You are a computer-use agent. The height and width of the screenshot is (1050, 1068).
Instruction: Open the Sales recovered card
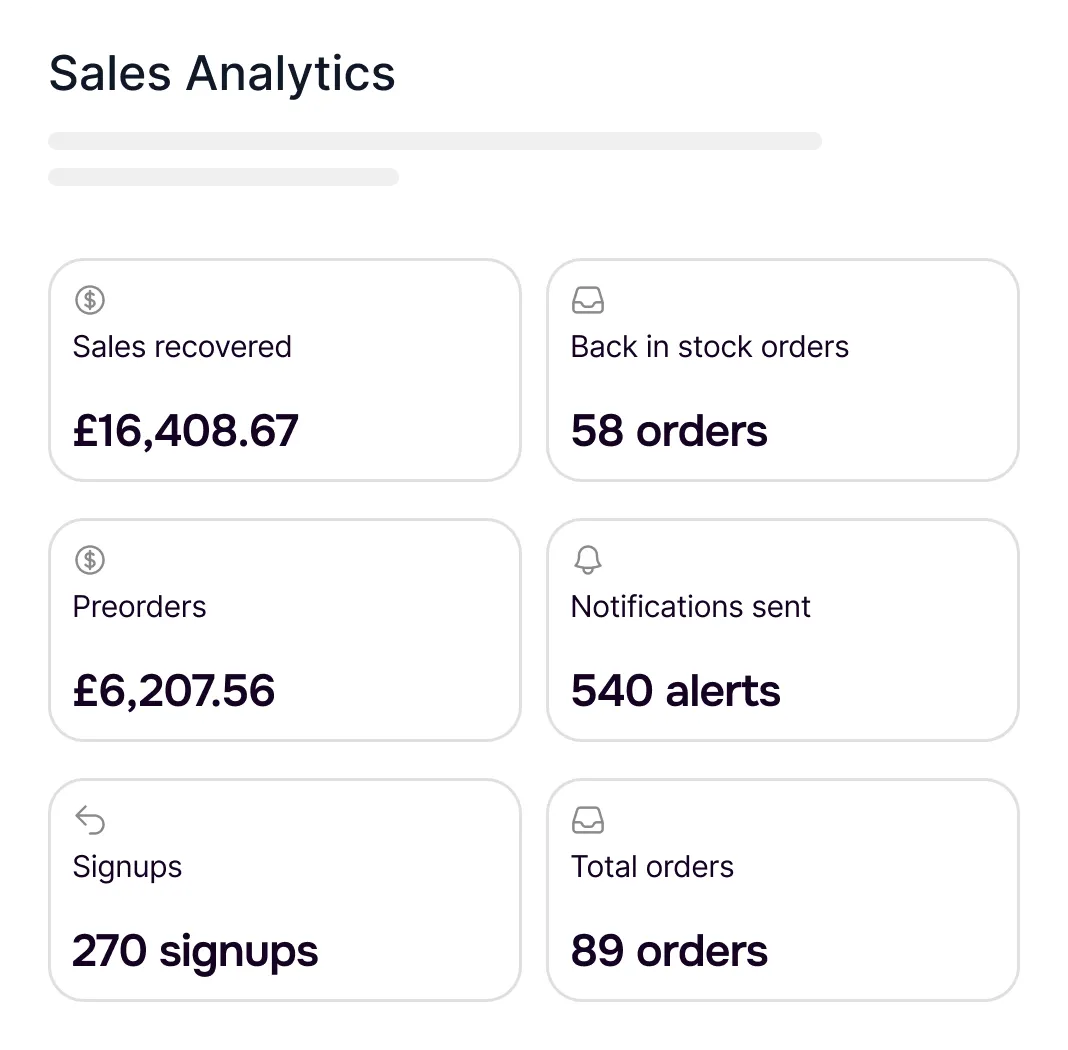click(x=285, y=370)
